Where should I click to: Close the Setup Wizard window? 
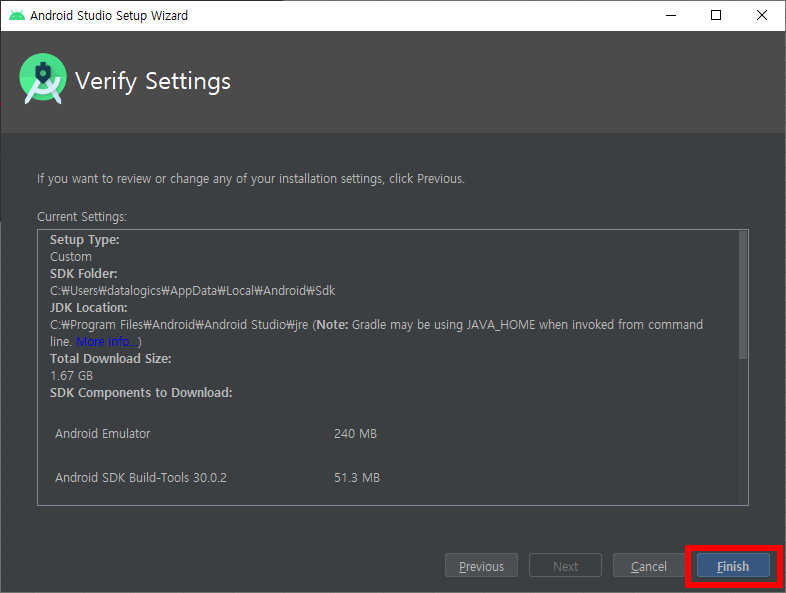[761, 16]
